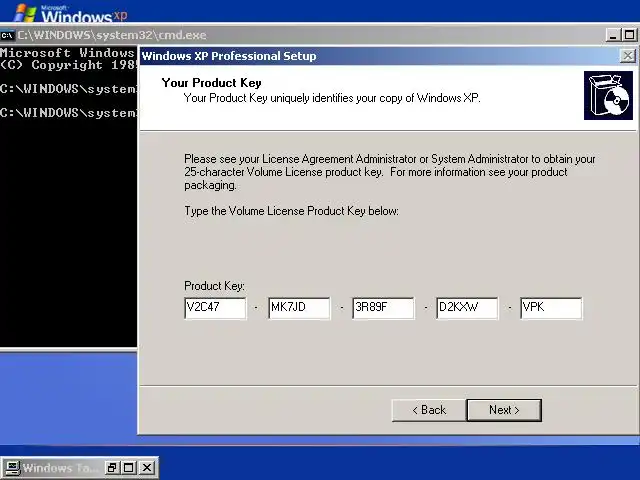Click 'Microsoft Windows' line in cmd window

(x=67, y=53)
